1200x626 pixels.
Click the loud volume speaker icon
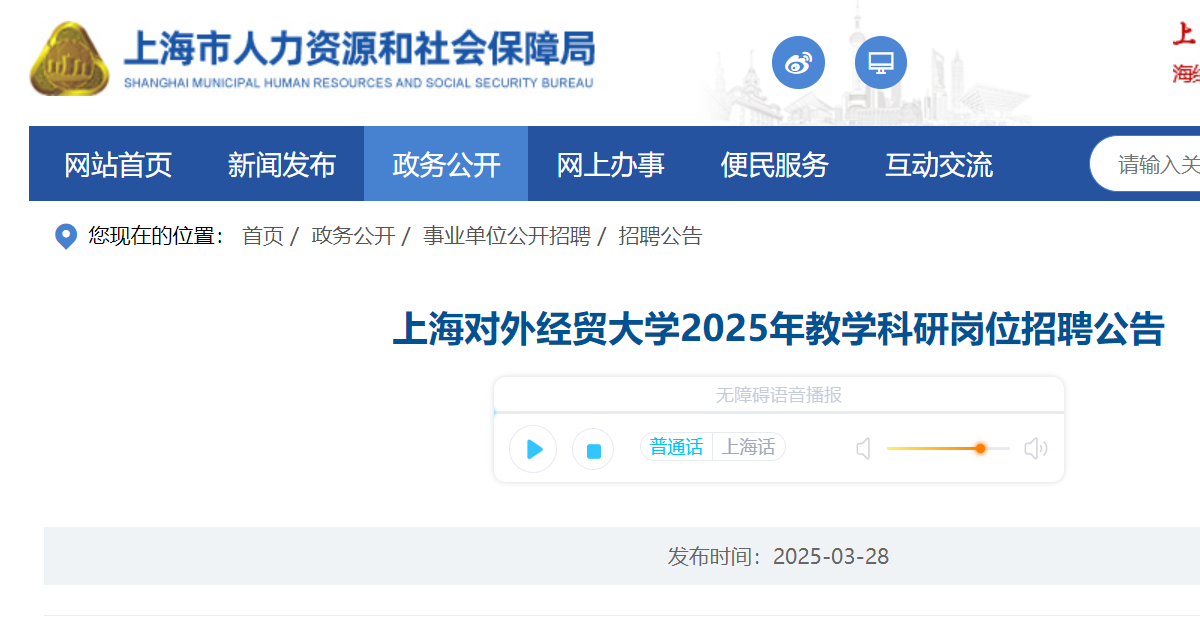click(1036, 449)
